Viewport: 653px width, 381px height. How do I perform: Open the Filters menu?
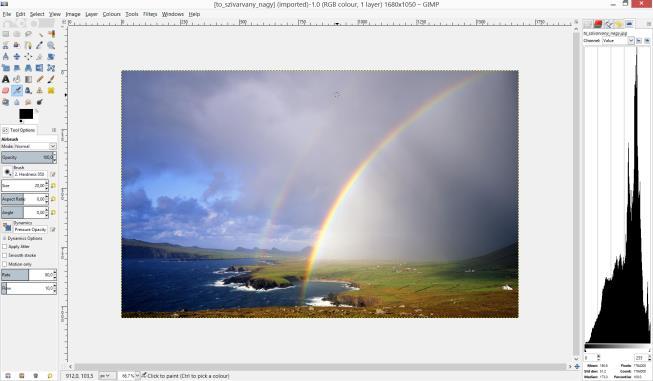[150, 14]
